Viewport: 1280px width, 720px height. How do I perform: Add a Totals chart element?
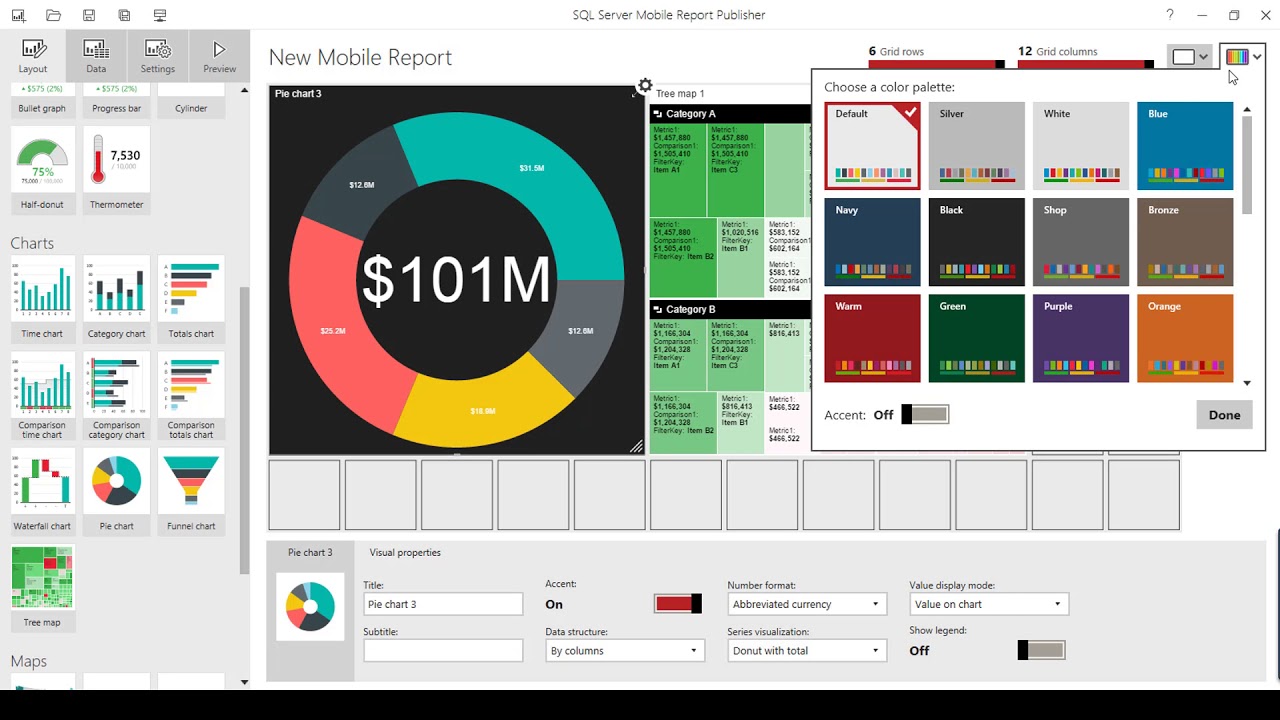(191, 298)
